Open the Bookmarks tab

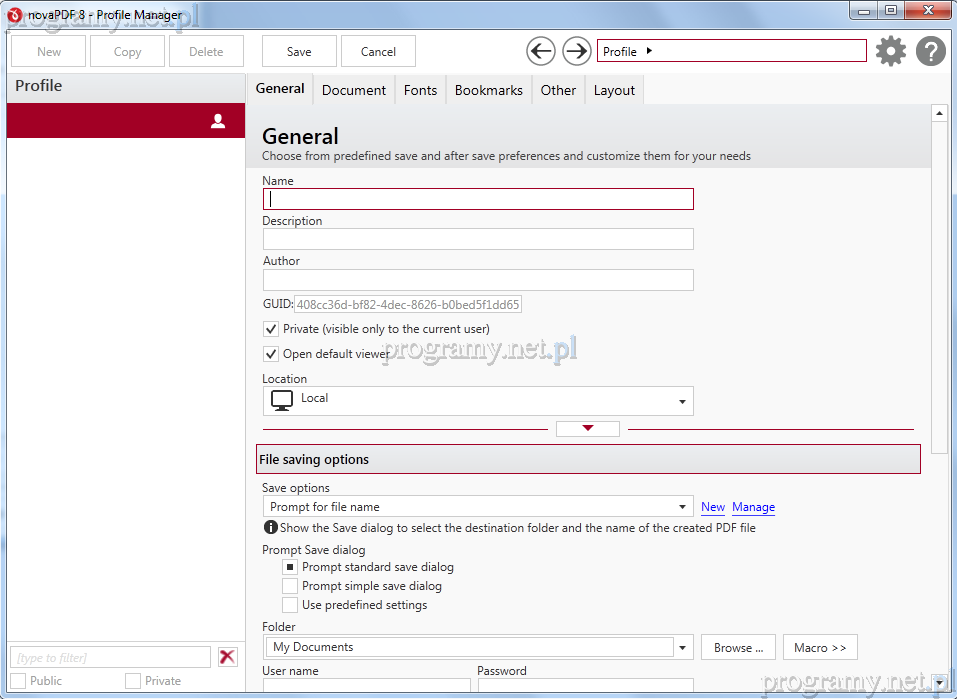488,90
